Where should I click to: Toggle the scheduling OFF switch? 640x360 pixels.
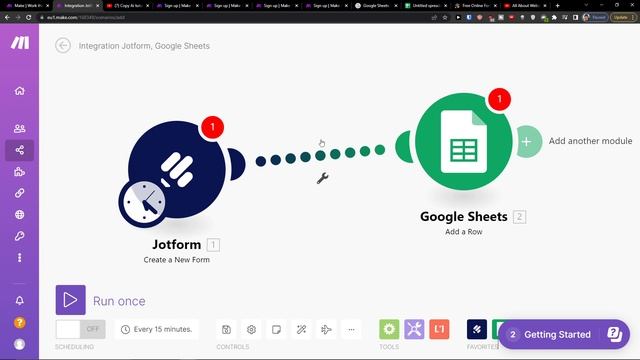point(80,329)
